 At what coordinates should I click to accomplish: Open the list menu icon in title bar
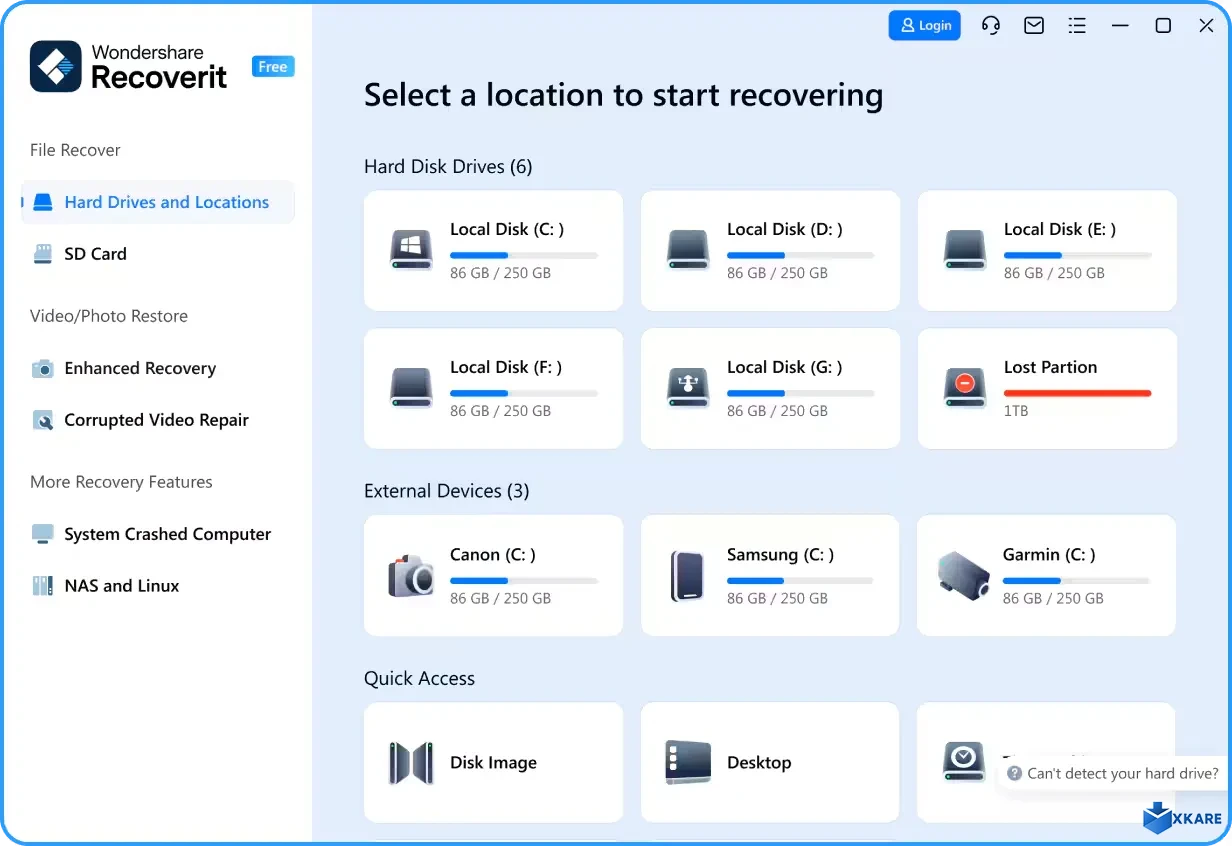click(1077, 26)
